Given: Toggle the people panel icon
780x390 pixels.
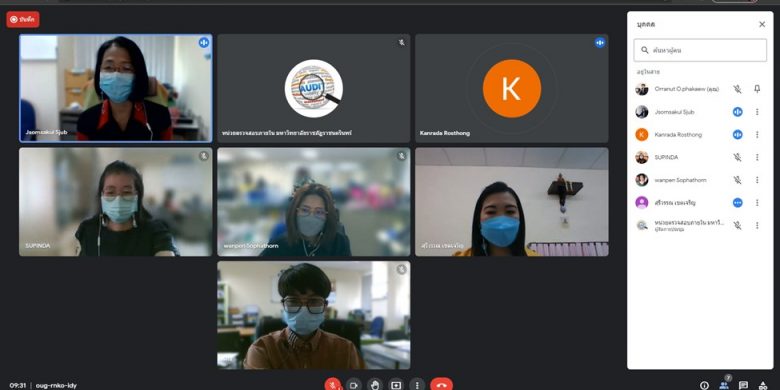Looking at the screenshot, I should tap(724, 385).
